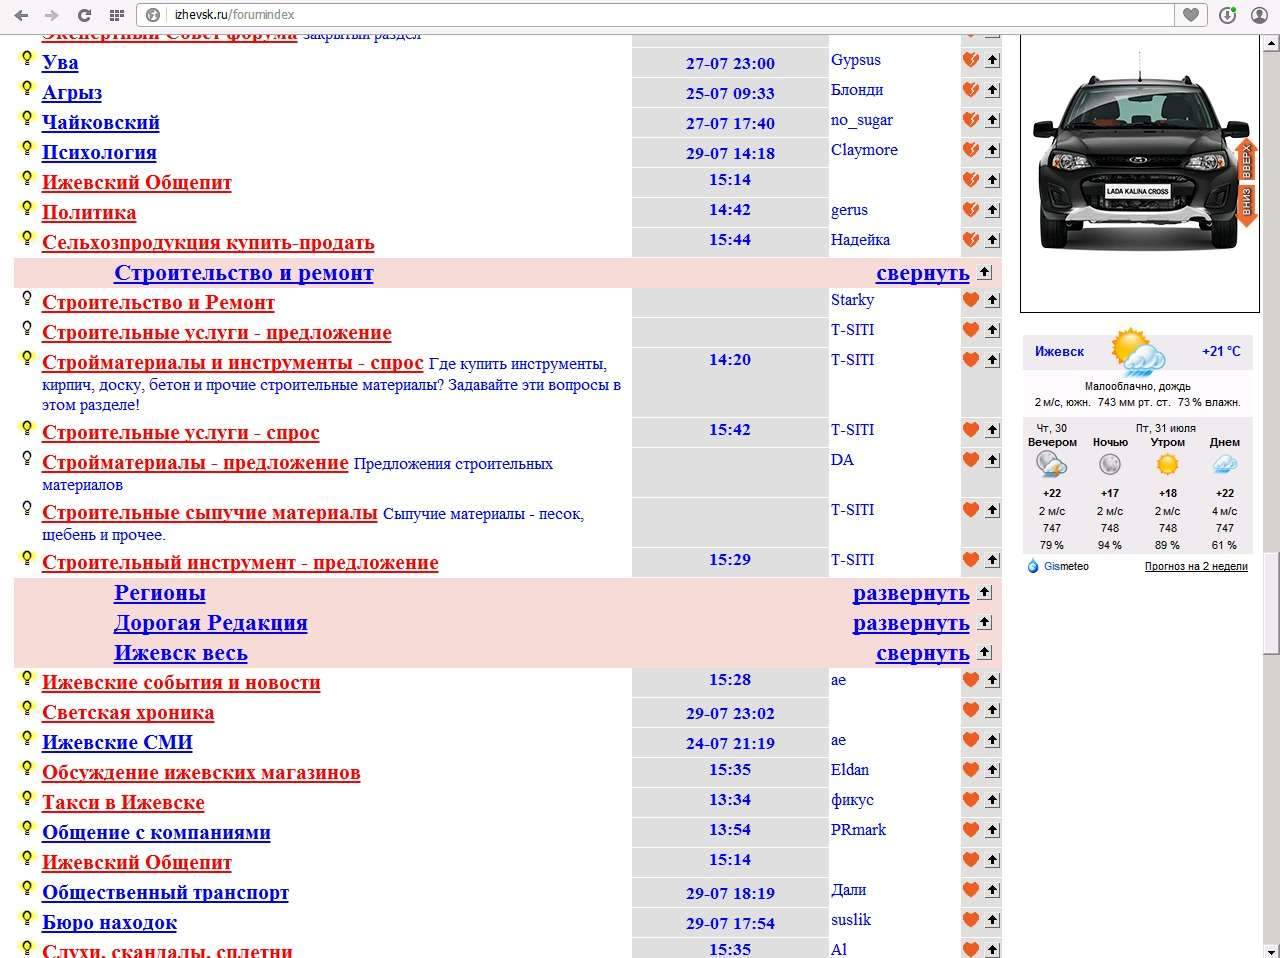Open the Ижевск весь section header link

(x=180, y=653)
